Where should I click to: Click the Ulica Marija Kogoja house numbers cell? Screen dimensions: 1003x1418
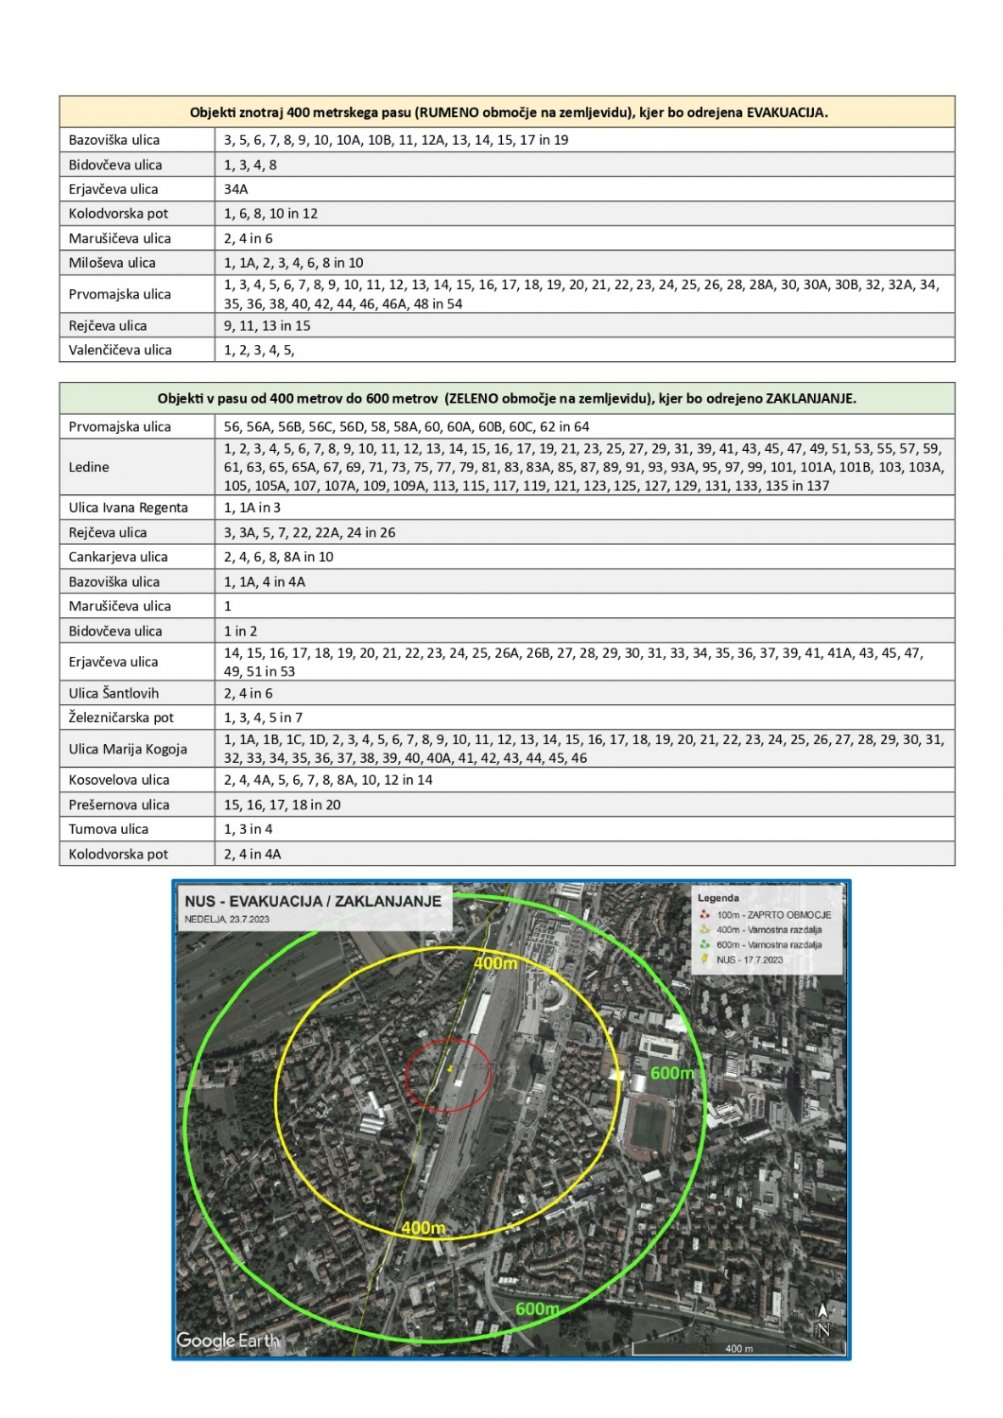pos(585,749)
